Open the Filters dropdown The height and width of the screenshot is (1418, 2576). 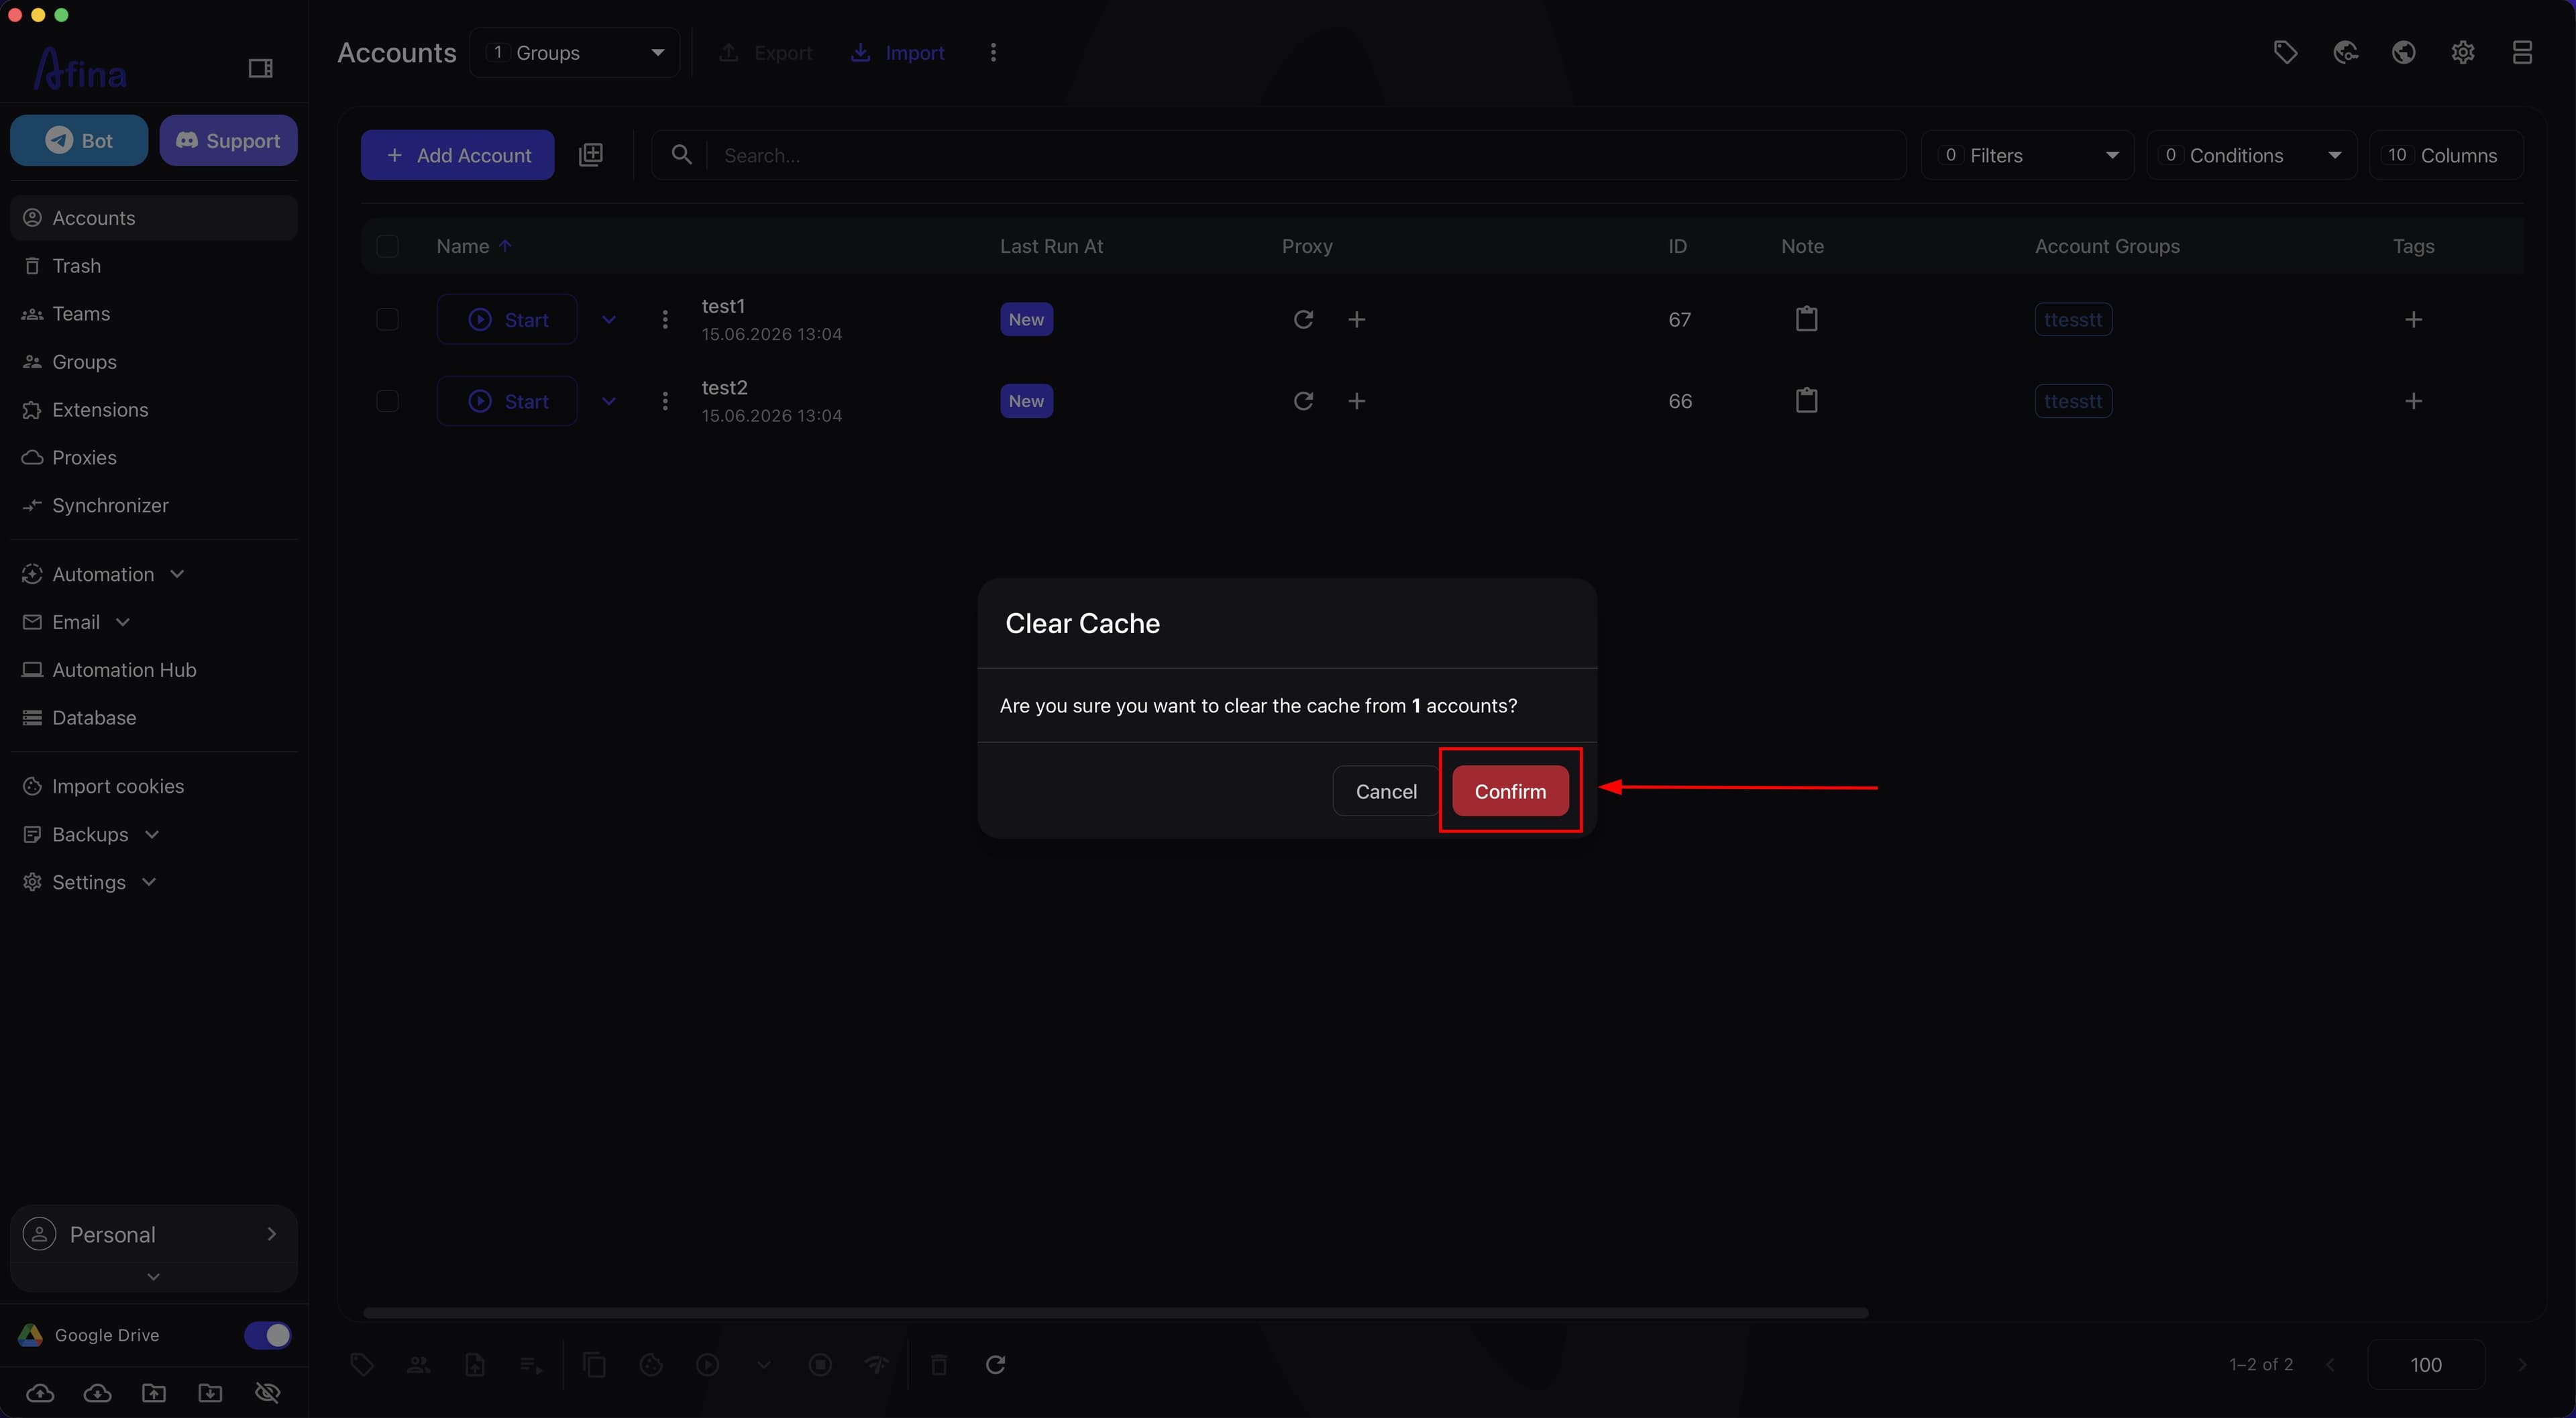coord(2027,155)
